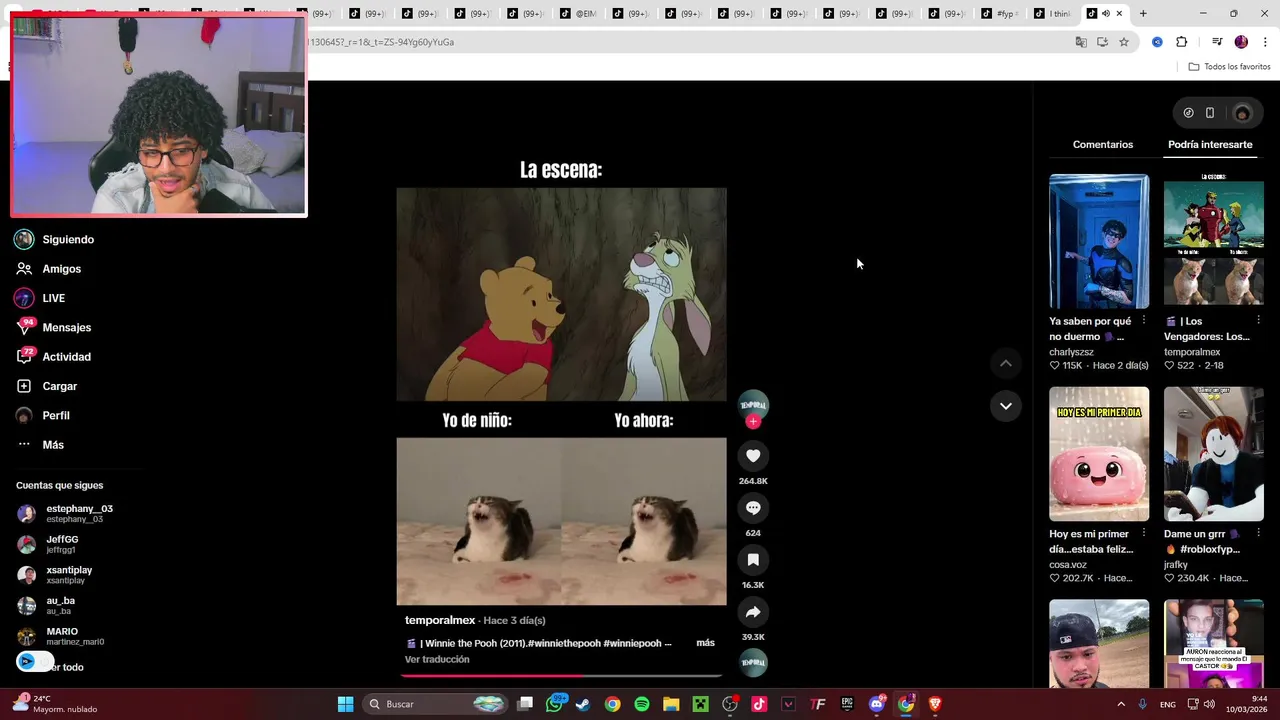1280x720 pixels.
Task: Open options for Hoy es mi primer día video
Action: pos(1143,534)
